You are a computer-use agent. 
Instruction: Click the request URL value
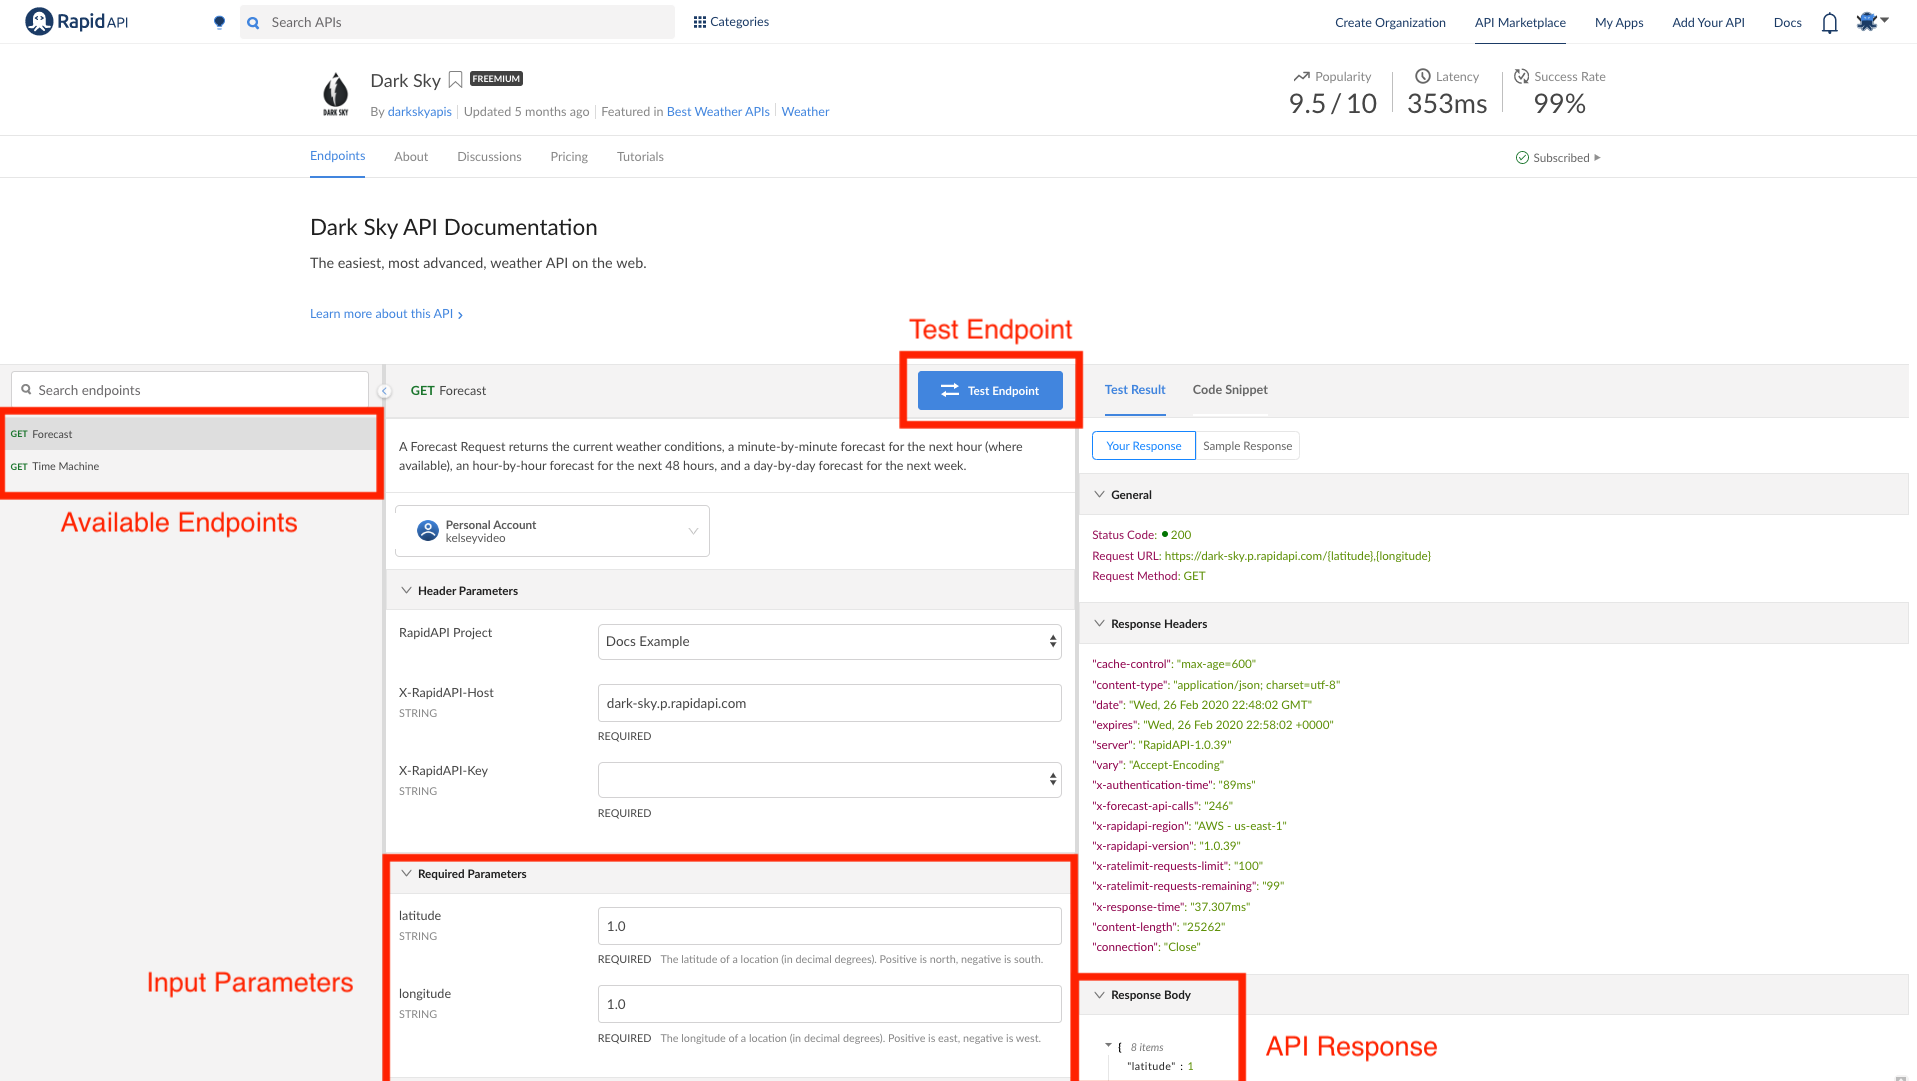point(1297,556)
